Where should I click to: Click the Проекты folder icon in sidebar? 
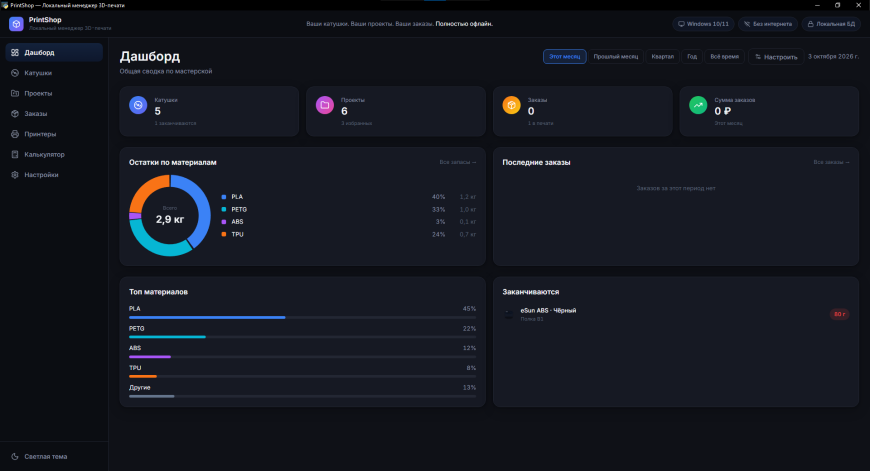point(15,93)
